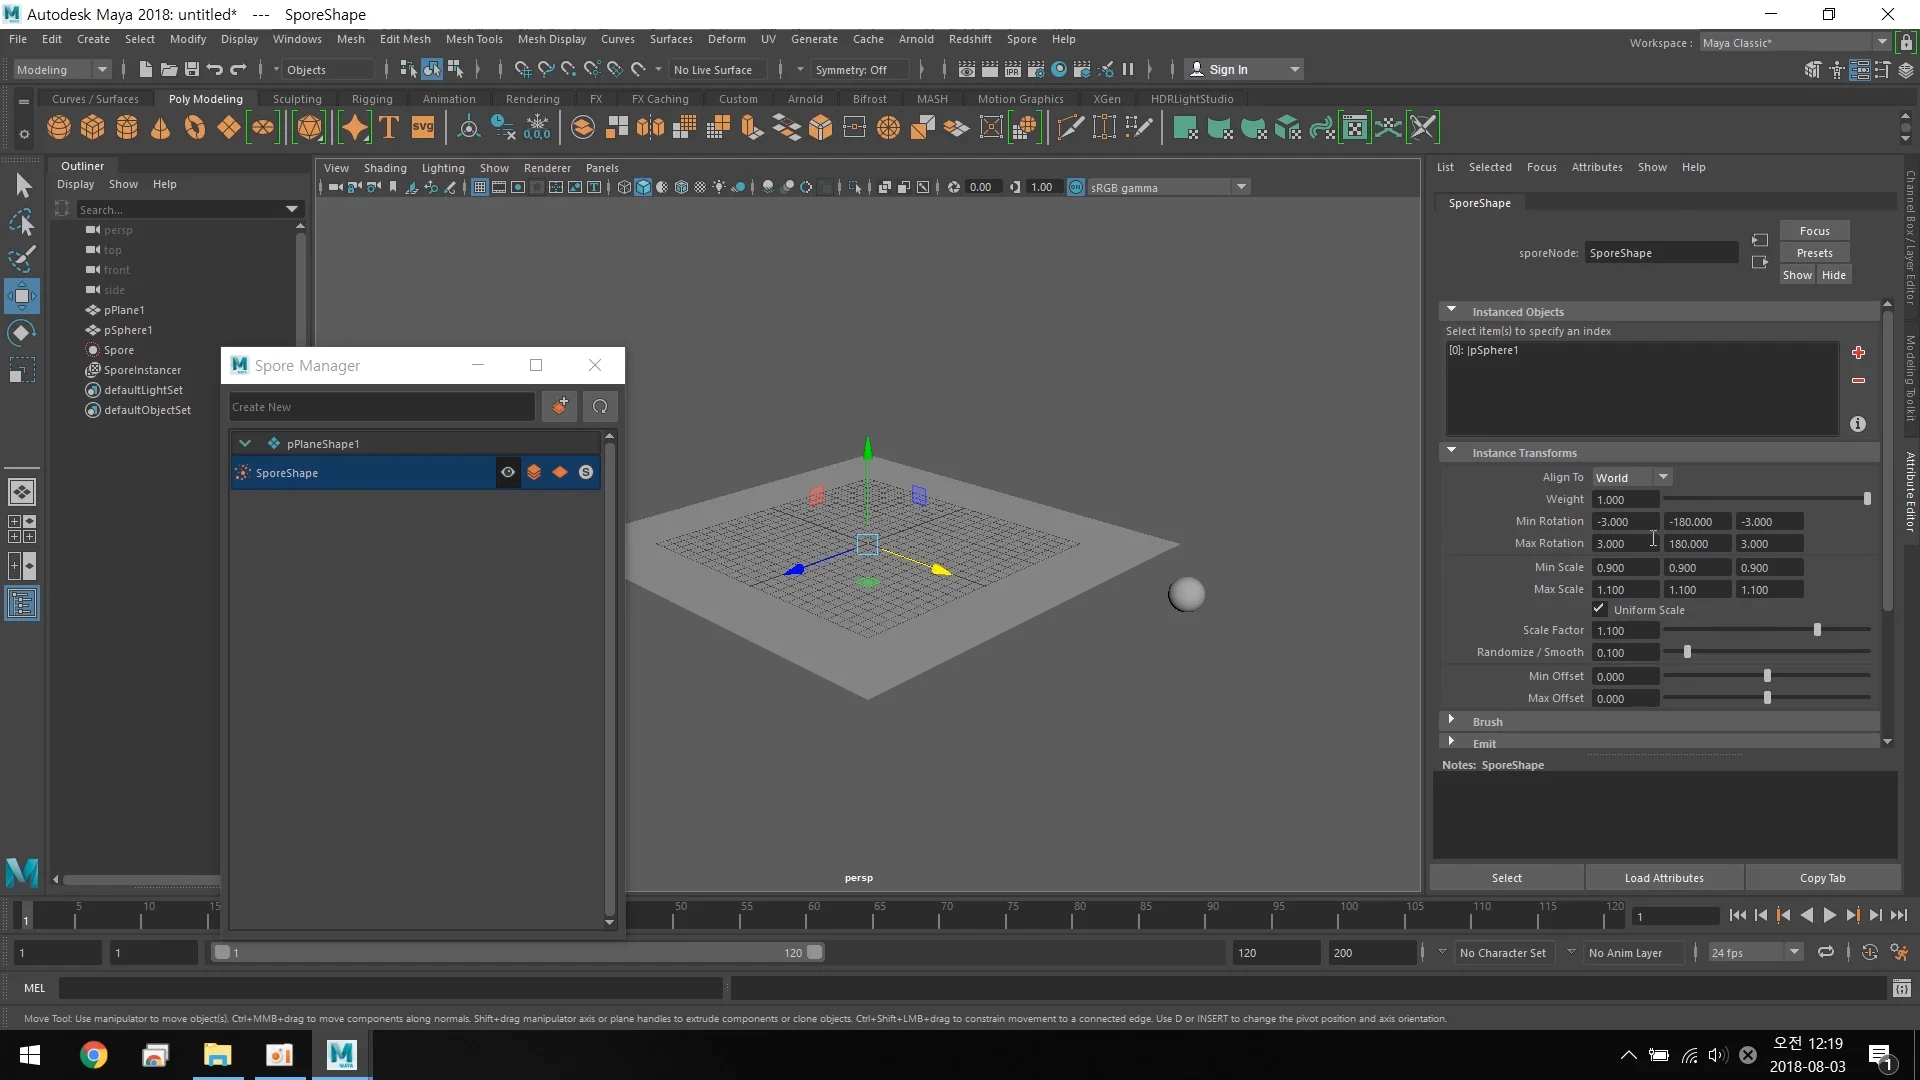Click the Presets button
Viewport: 1920px width, 1080px height.
tap(1814, 253)
